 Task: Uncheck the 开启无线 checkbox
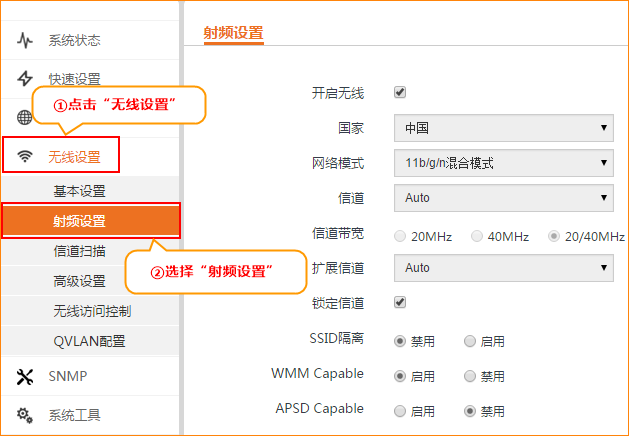pos(400,92)
